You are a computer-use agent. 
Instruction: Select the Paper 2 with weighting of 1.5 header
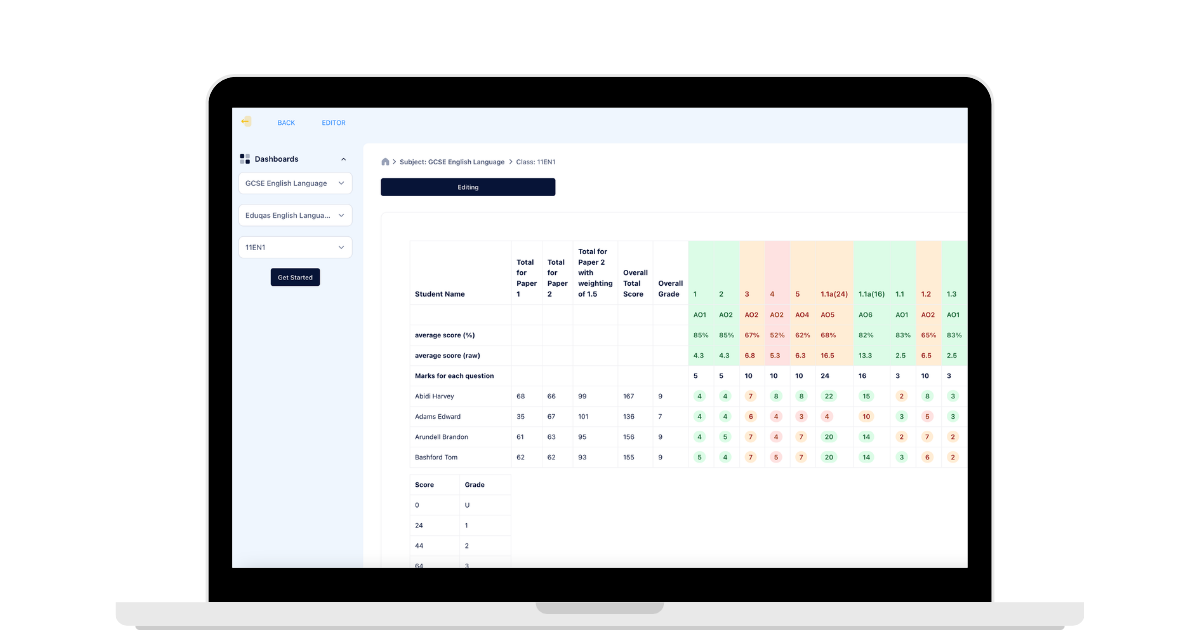[596, 273]
